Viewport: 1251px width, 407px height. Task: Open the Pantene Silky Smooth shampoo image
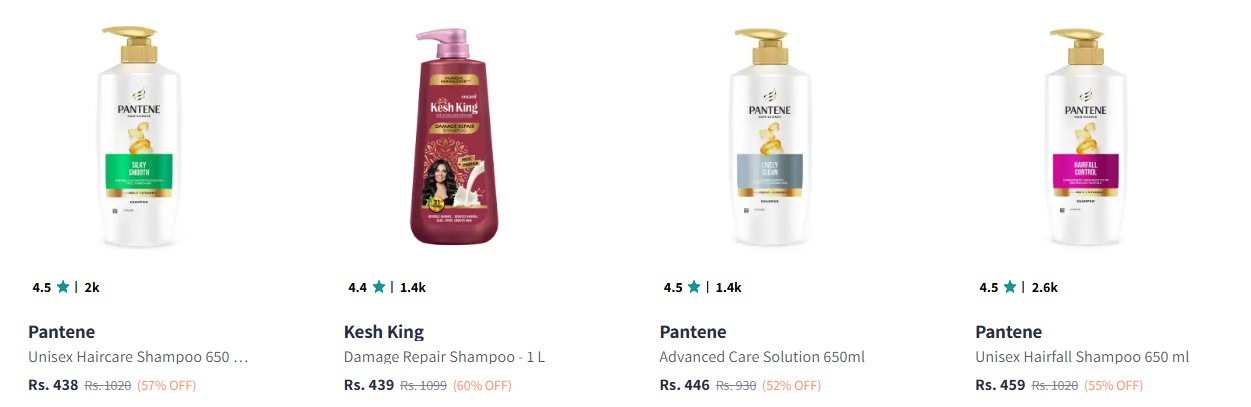[x=139, y=136]
